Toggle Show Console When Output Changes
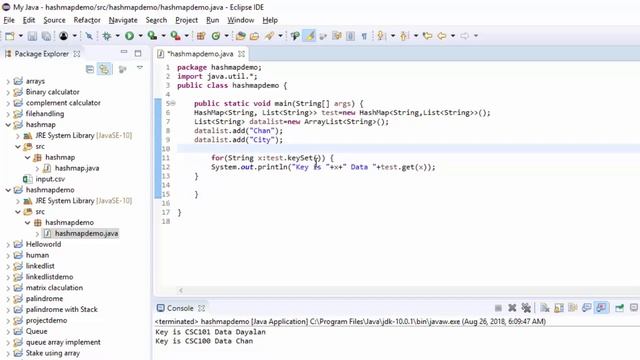640x360 pixels. (x=587, y=308)
